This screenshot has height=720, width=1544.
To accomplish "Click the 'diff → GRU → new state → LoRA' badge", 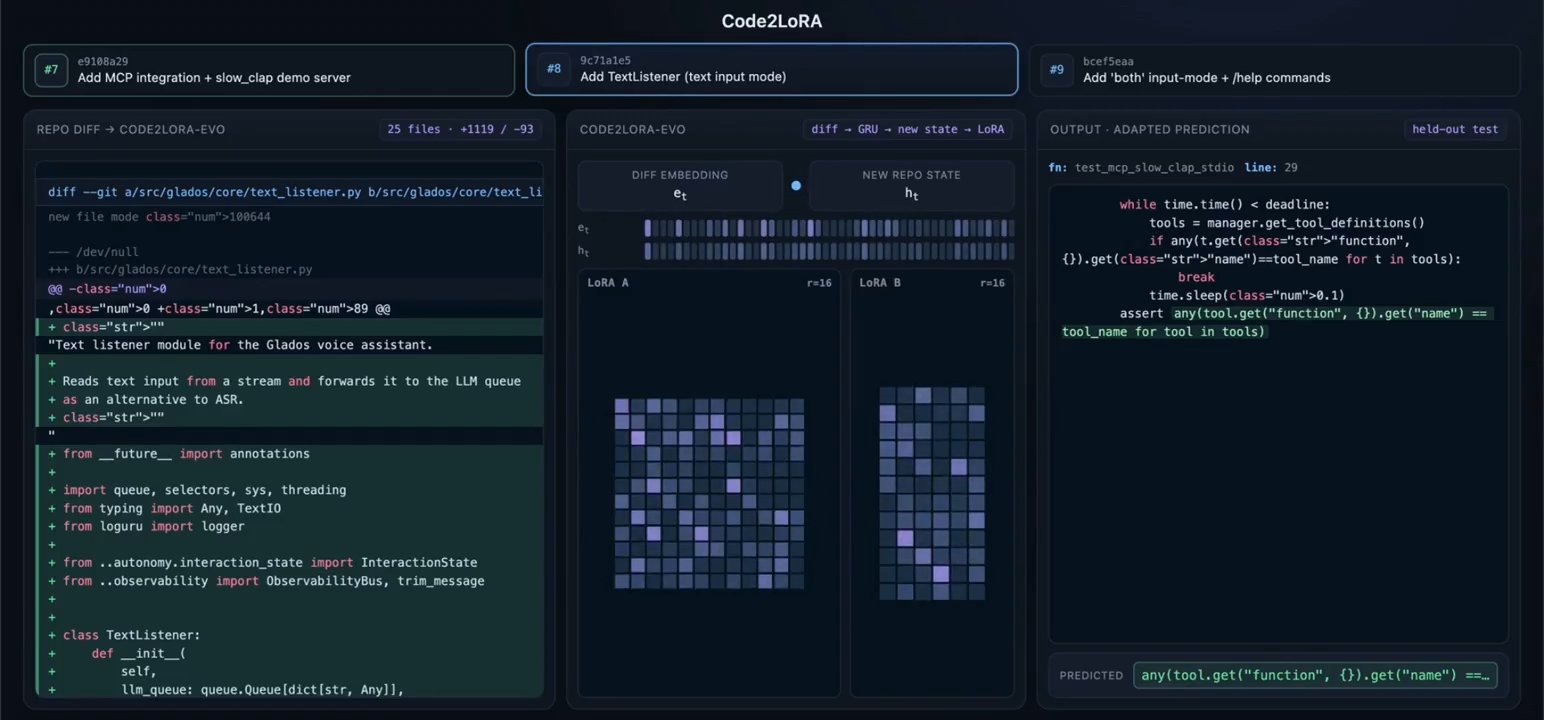I will click(x=908, y=129).
